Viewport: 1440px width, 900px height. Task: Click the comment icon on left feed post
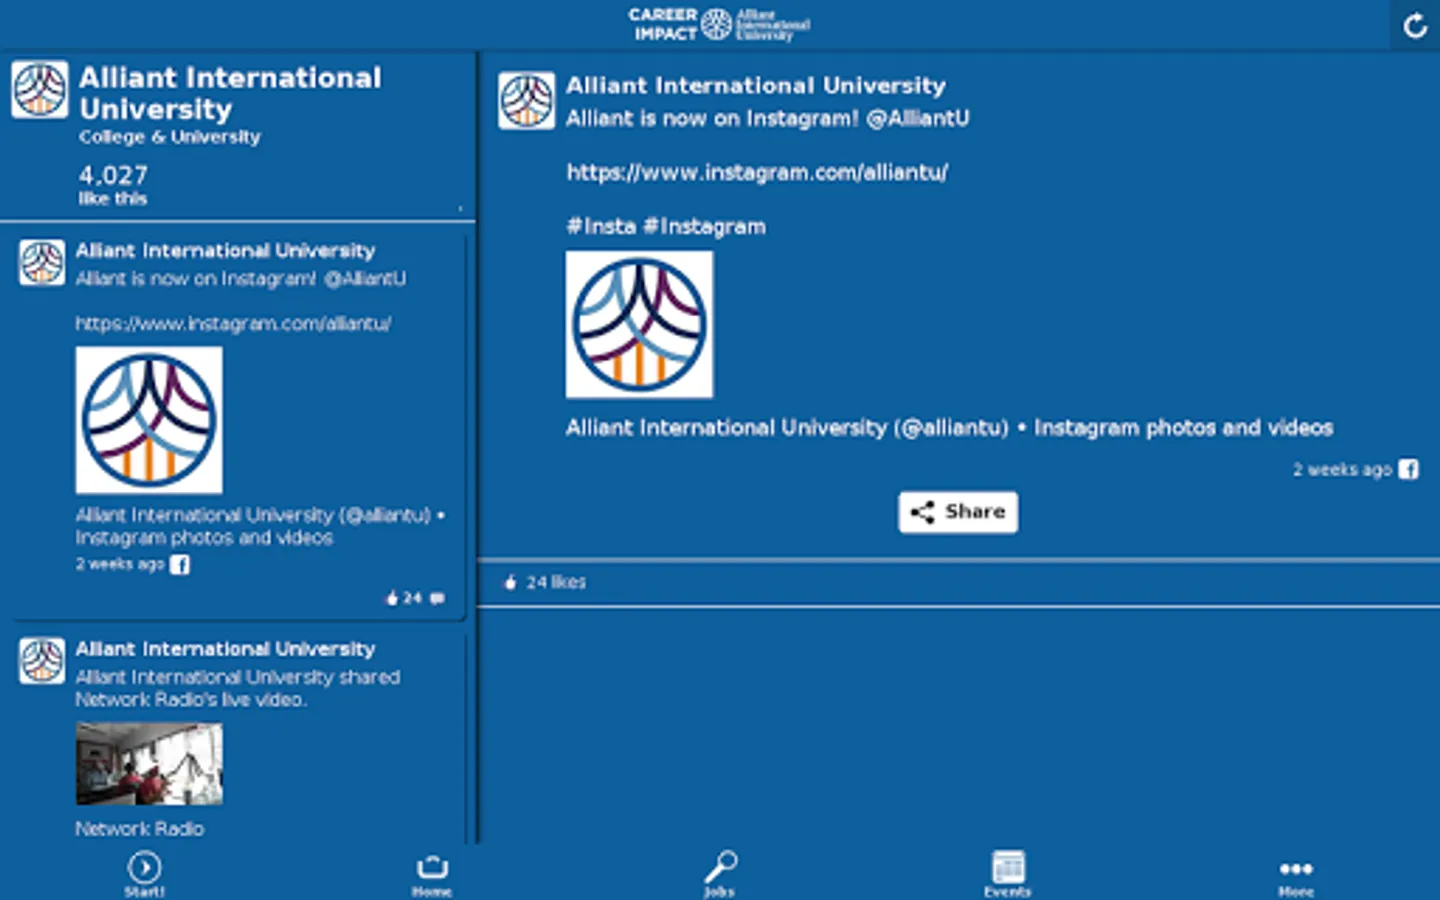(437, 598)
